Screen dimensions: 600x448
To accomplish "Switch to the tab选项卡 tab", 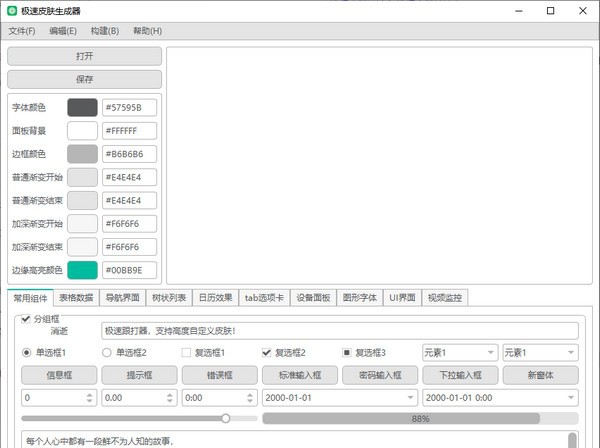I will pyautogui.click(x=264, y=298).
